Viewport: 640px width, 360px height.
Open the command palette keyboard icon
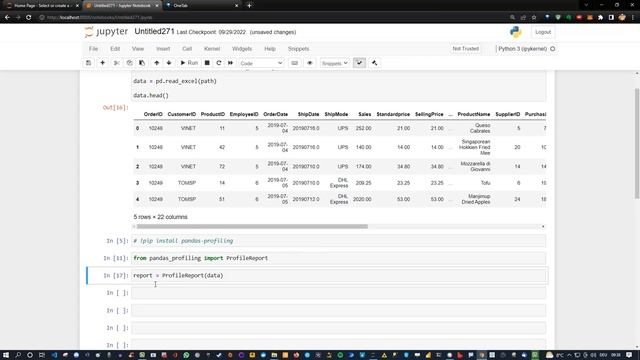tap(294, 63)
